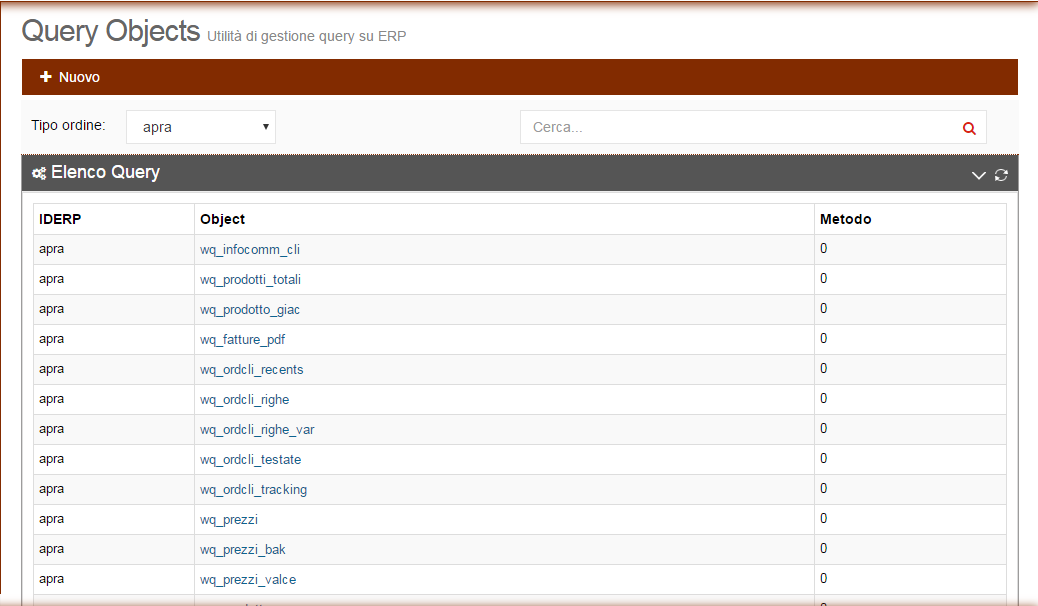1038x606 pixels.
Task: Click the refresh icon in Elenco Query header
Action: click(x=1001, y=175)
